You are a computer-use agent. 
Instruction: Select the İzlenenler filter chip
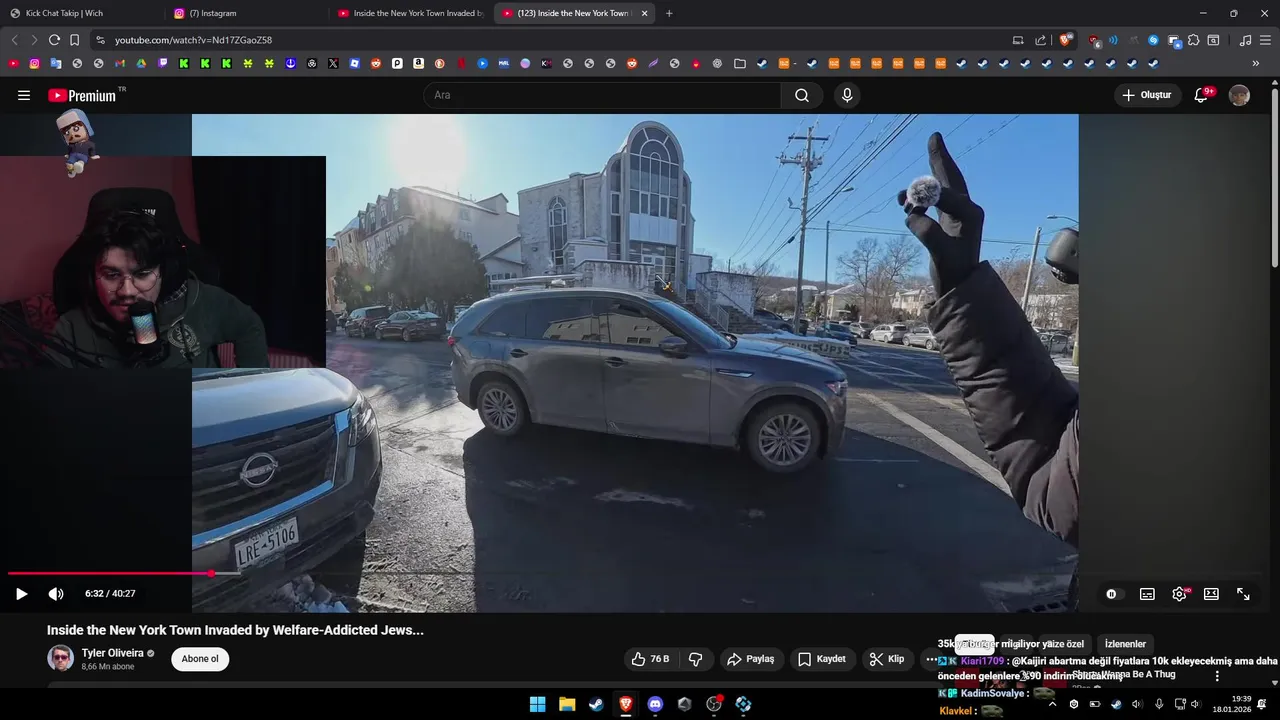pos(1125,644)
